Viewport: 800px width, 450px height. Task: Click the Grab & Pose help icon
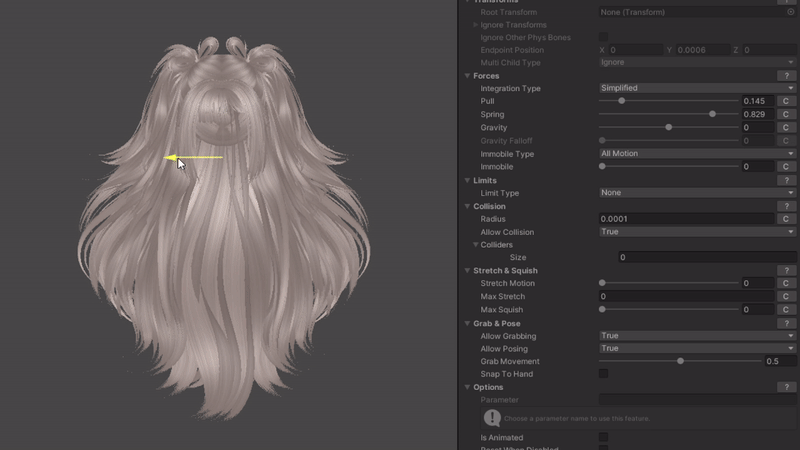pyautogui.click(x=787, y=324)
